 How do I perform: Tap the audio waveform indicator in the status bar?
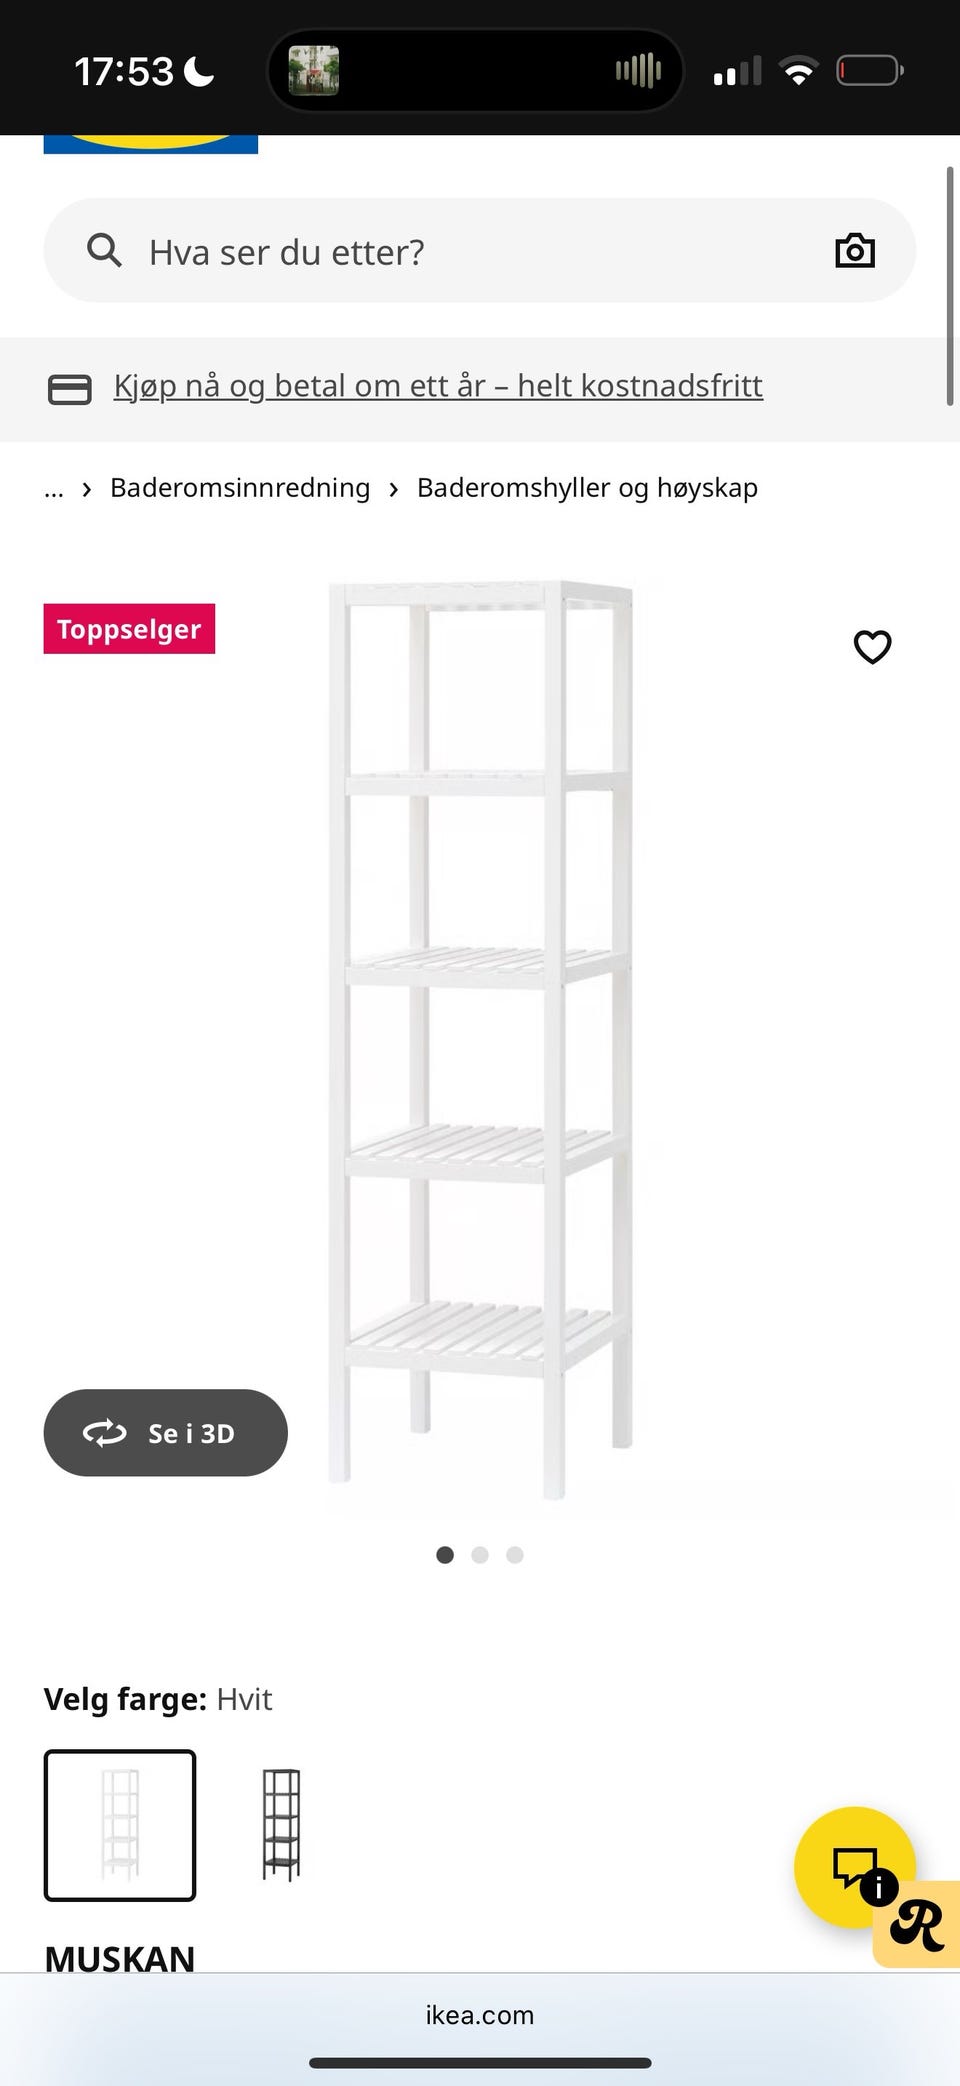[x=638, y=70]
